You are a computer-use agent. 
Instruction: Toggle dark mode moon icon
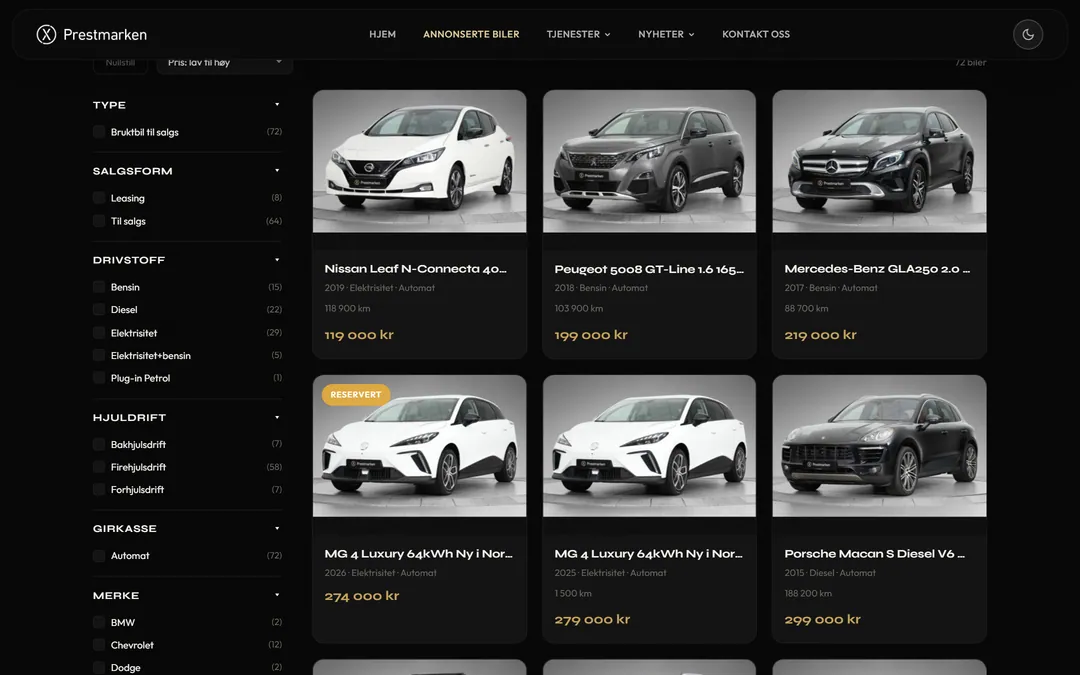coord(1028,34)
